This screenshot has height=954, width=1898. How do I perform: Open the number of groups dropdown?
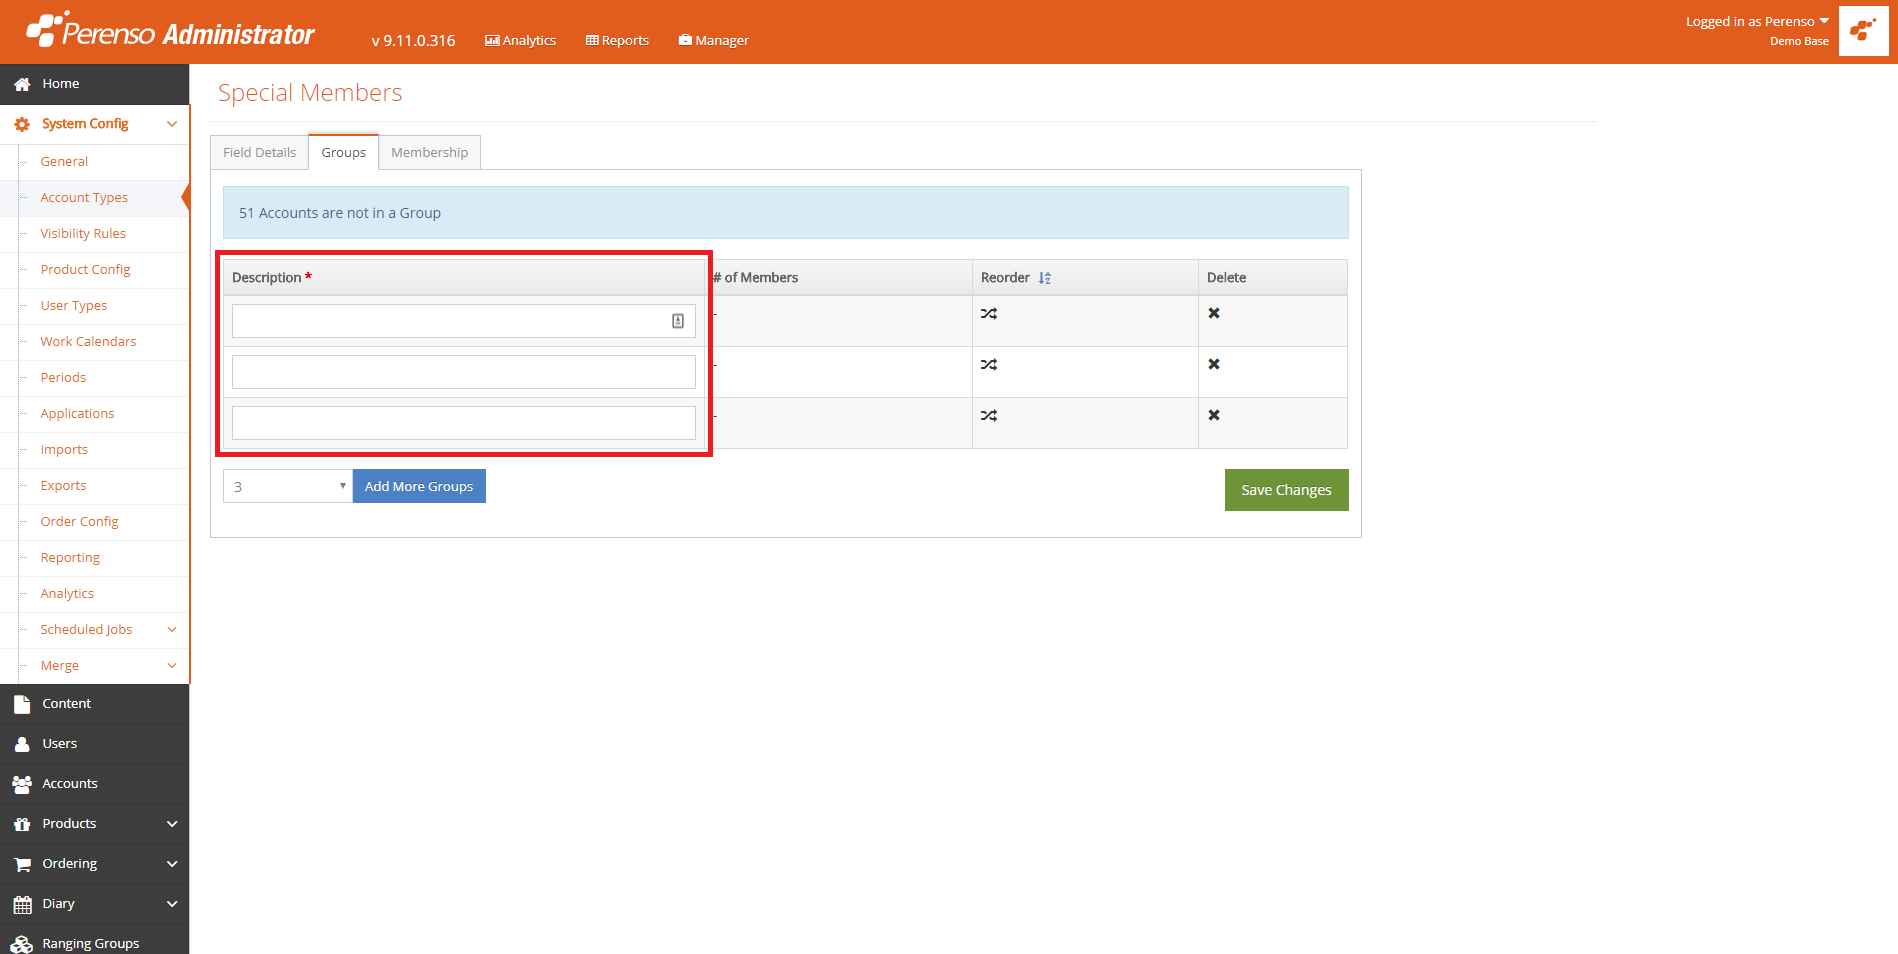(288, 486)
